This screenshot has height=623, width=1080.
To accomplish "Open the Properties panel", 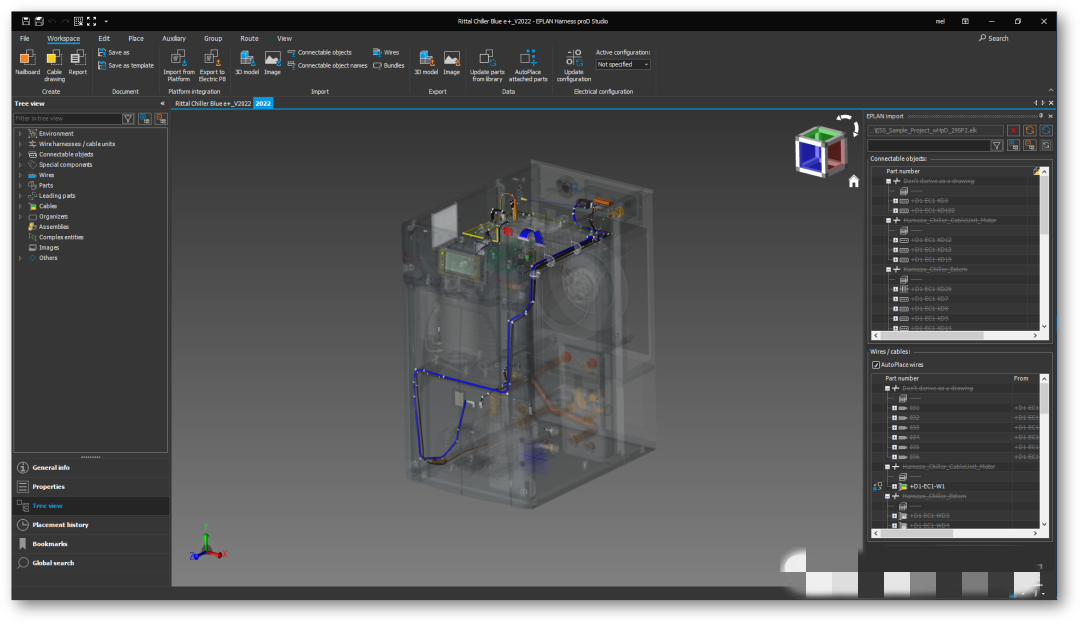I will [90, 487].
